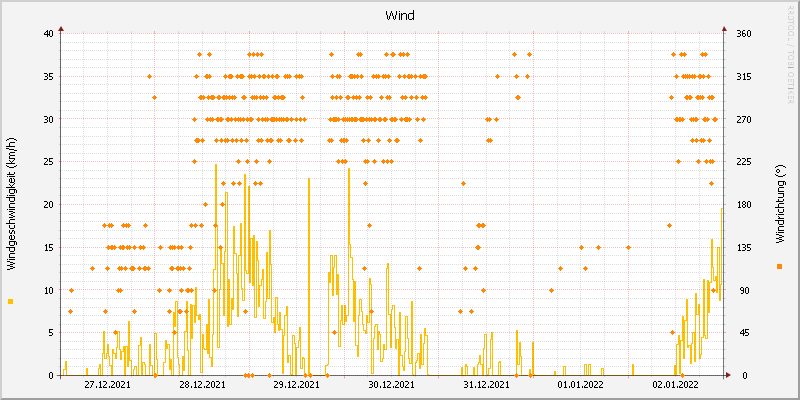Click left axis value 25
The width and height of the screenshot is (800, 400).
(48, 162)
